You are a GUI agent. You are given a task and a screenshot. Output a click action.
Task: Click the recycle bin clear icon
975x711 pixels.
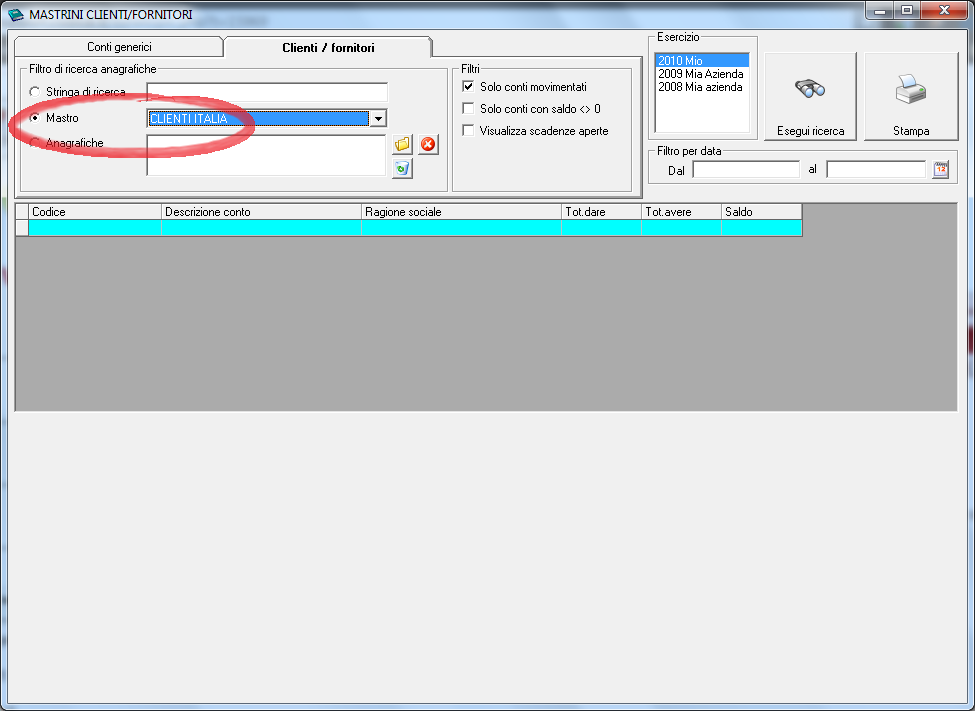coord(402,169)
